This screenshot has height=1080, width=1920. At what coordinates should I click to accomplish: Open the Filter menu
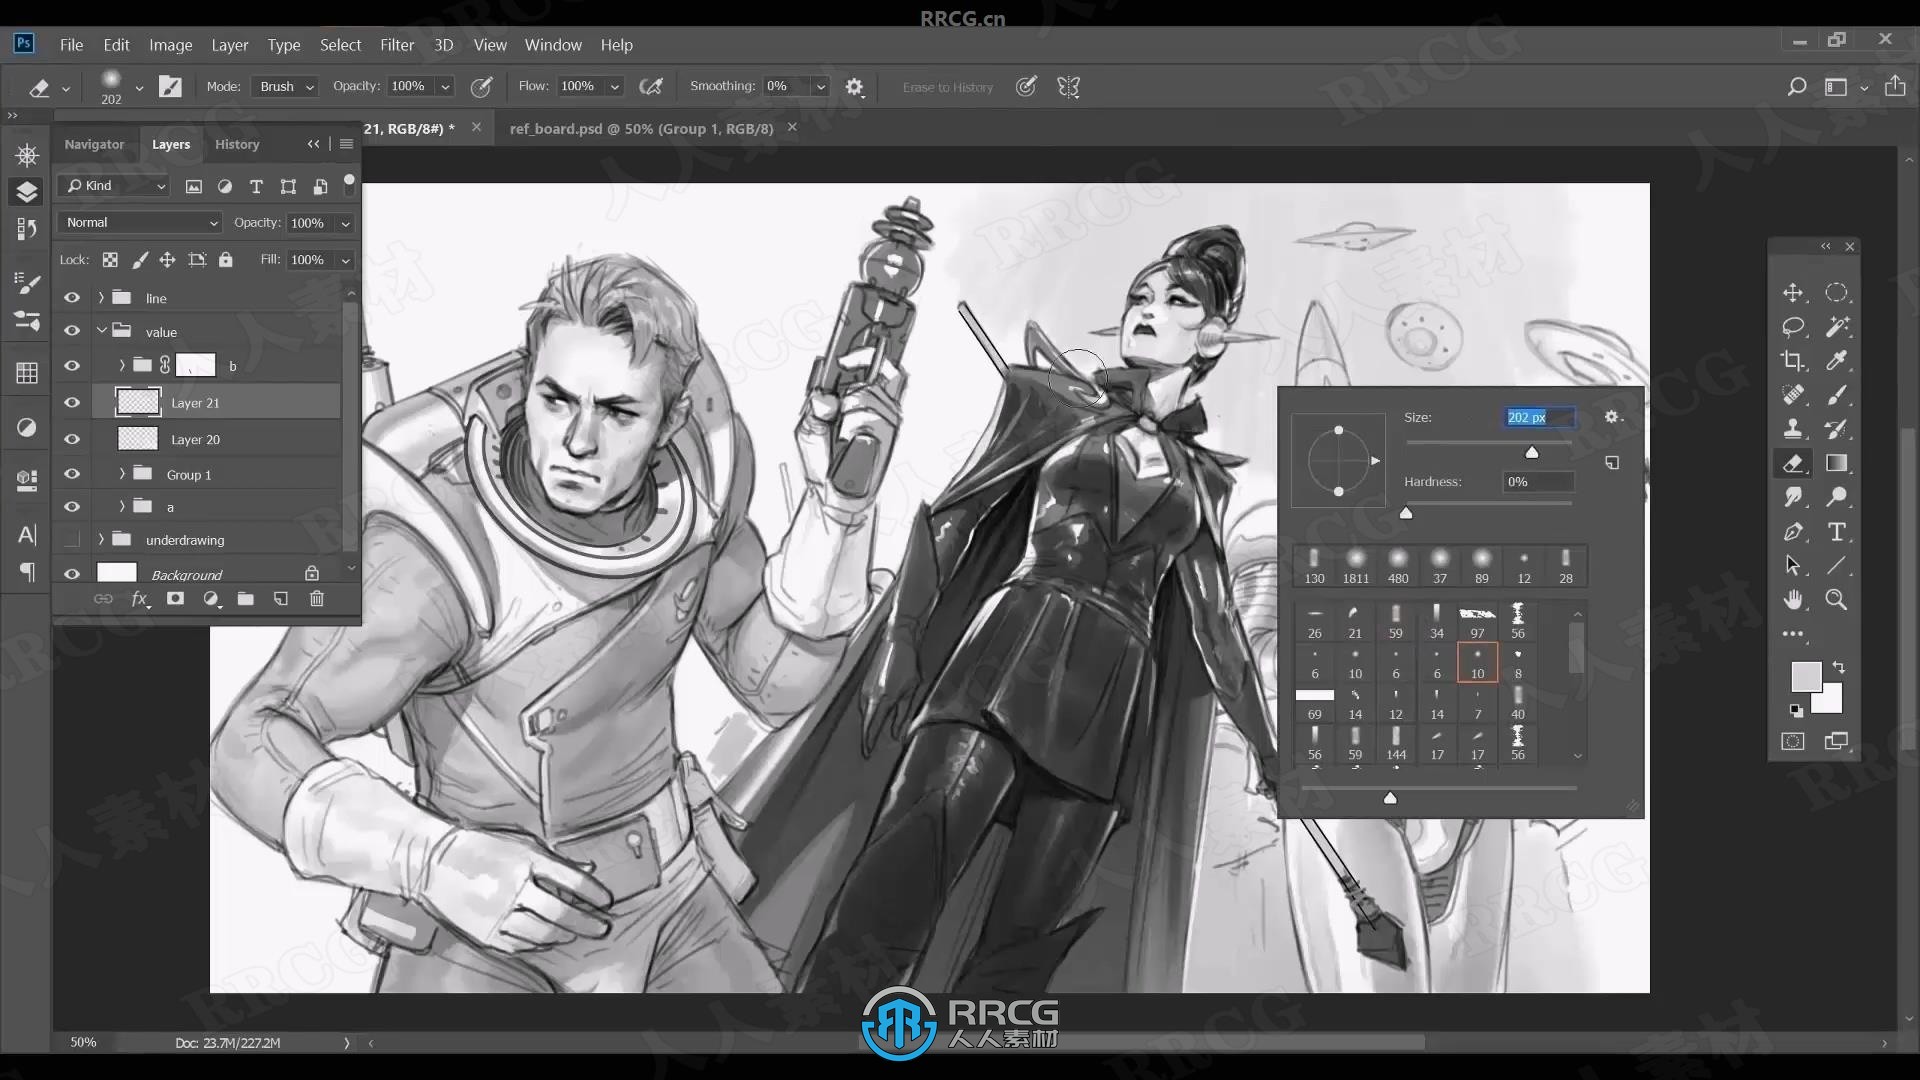pos(397,45)
